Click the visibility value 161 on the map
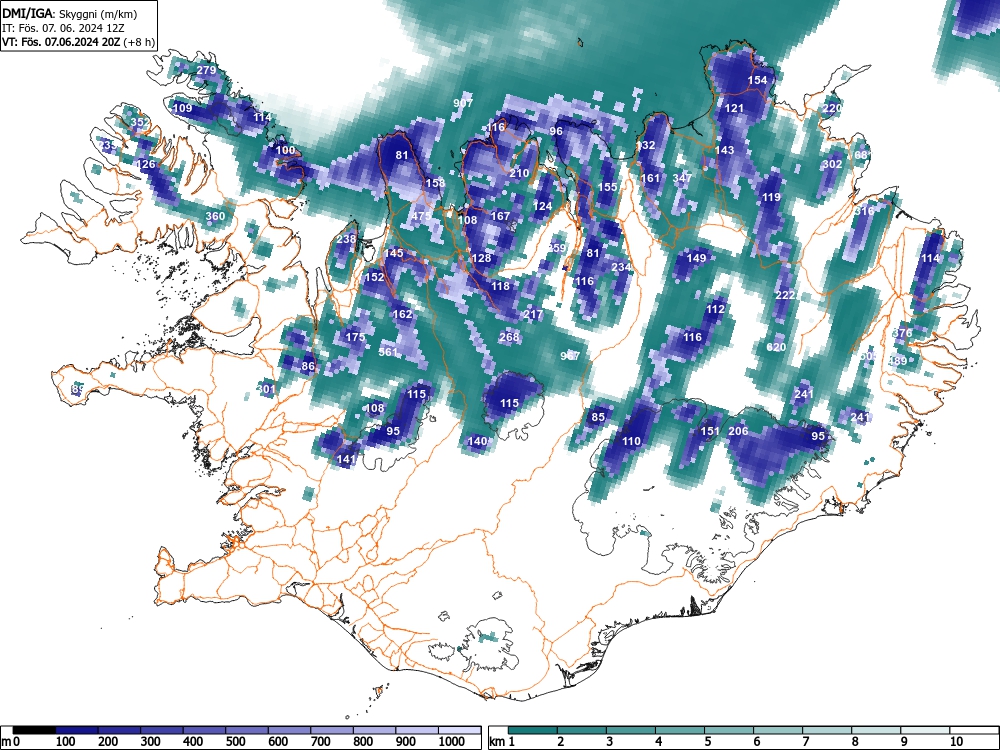 pyautogui.click(x=650, y=178)
